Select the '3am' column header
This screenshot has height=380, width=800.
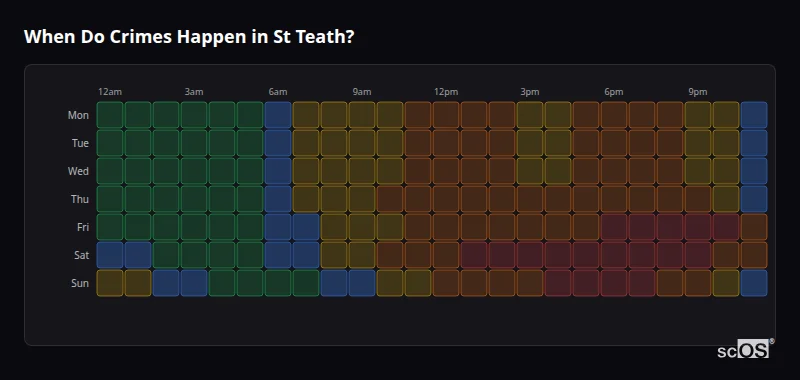click(194, 92)
